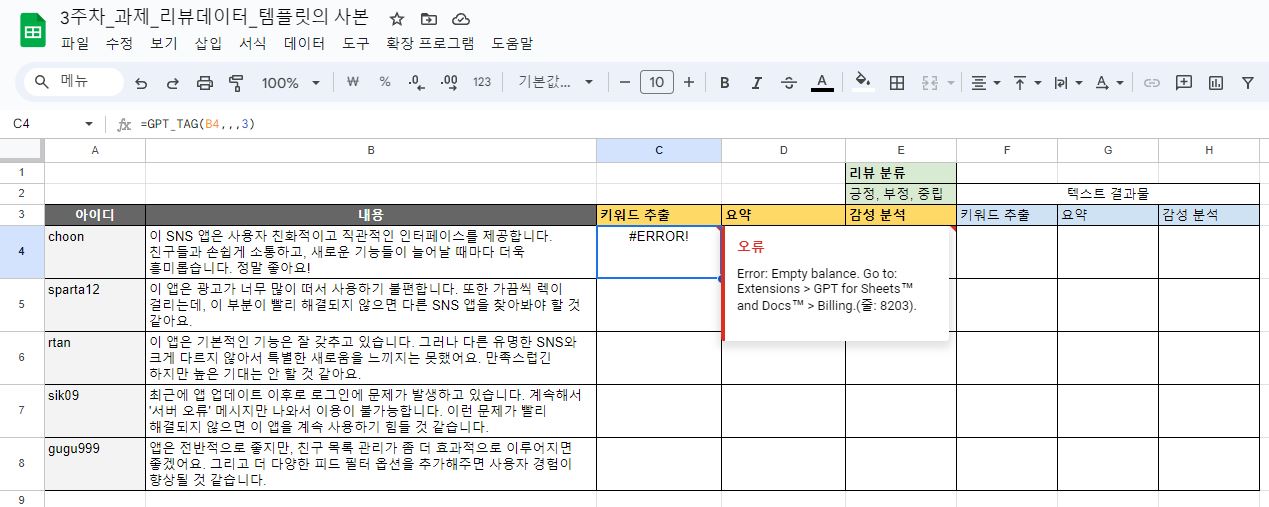1269x507 pixels.
Task: Open the 도움말 menu
Action: [x=512, y=44]
